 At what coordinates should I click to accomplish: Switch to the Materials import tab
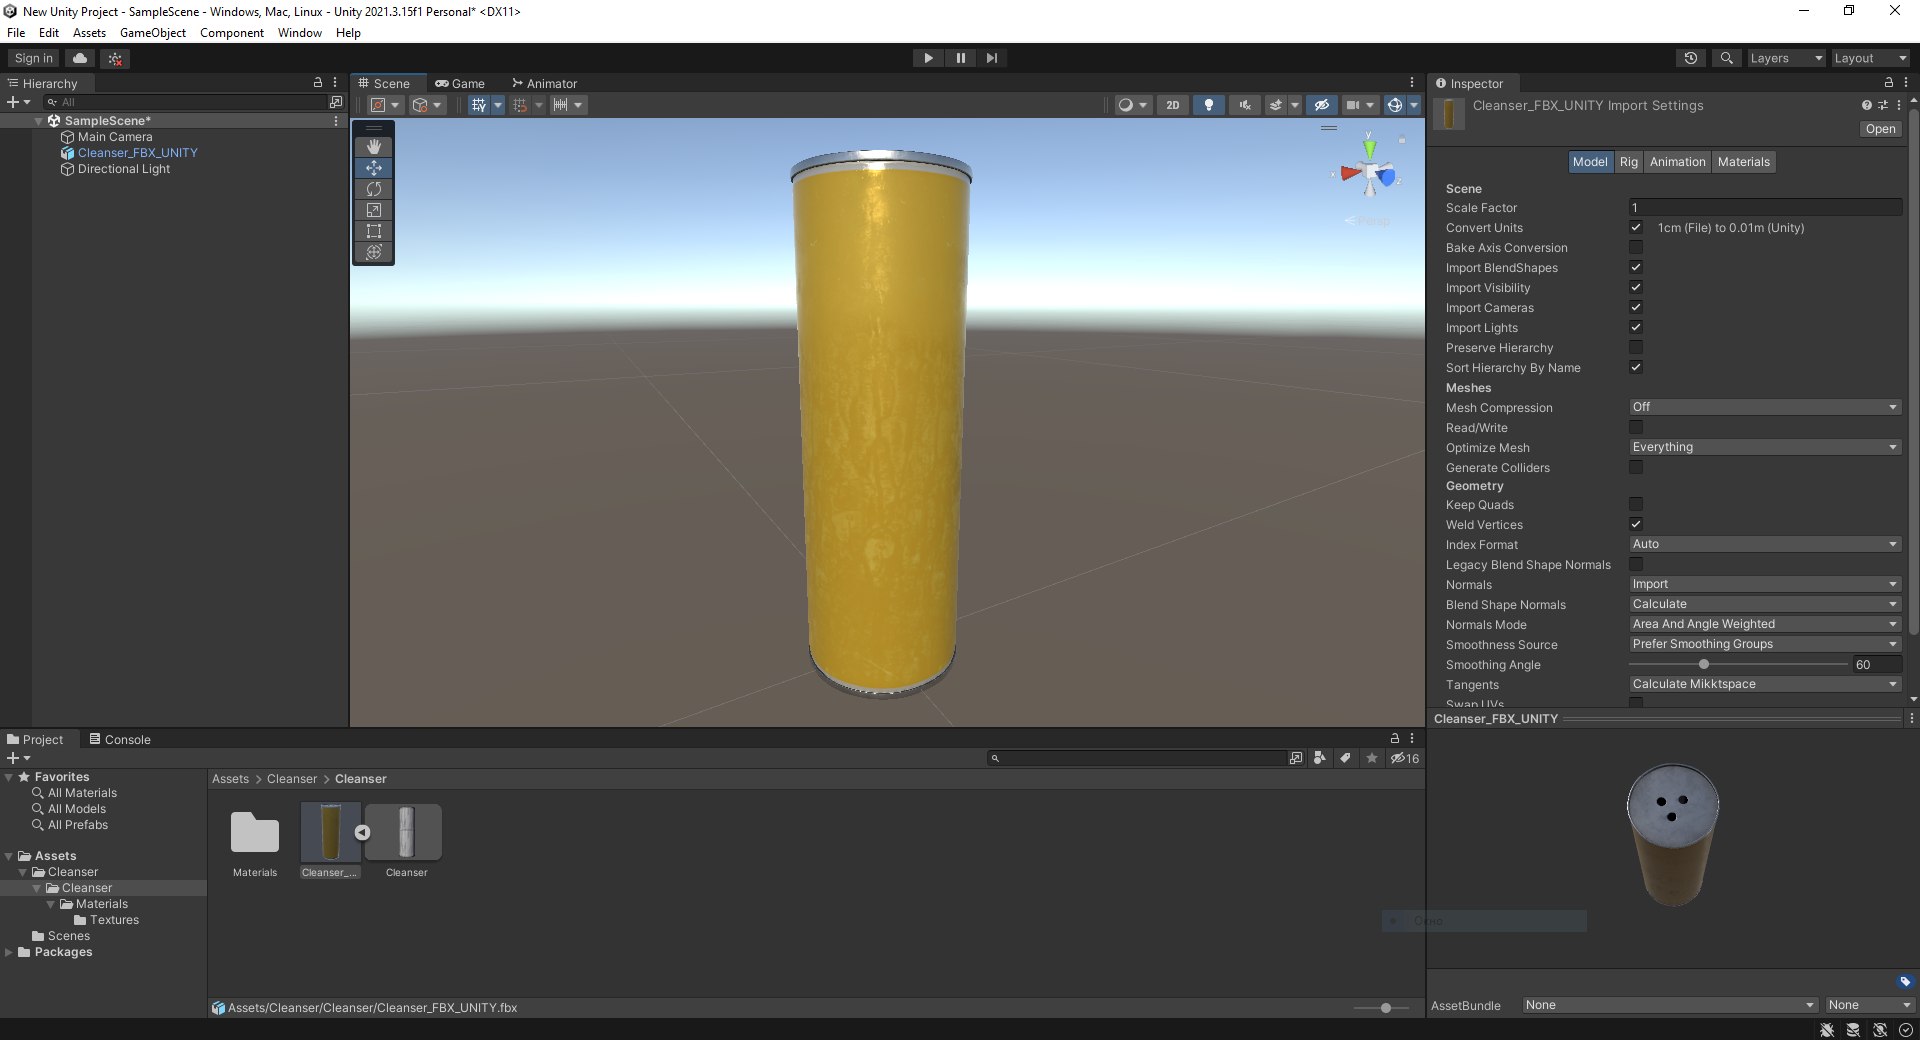(1743, 162)
